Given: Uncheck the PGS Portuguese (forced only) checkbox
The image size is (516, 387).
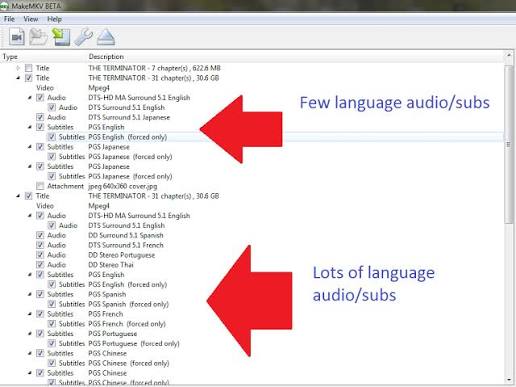Looking at the screenshot, I should (52, 343).
